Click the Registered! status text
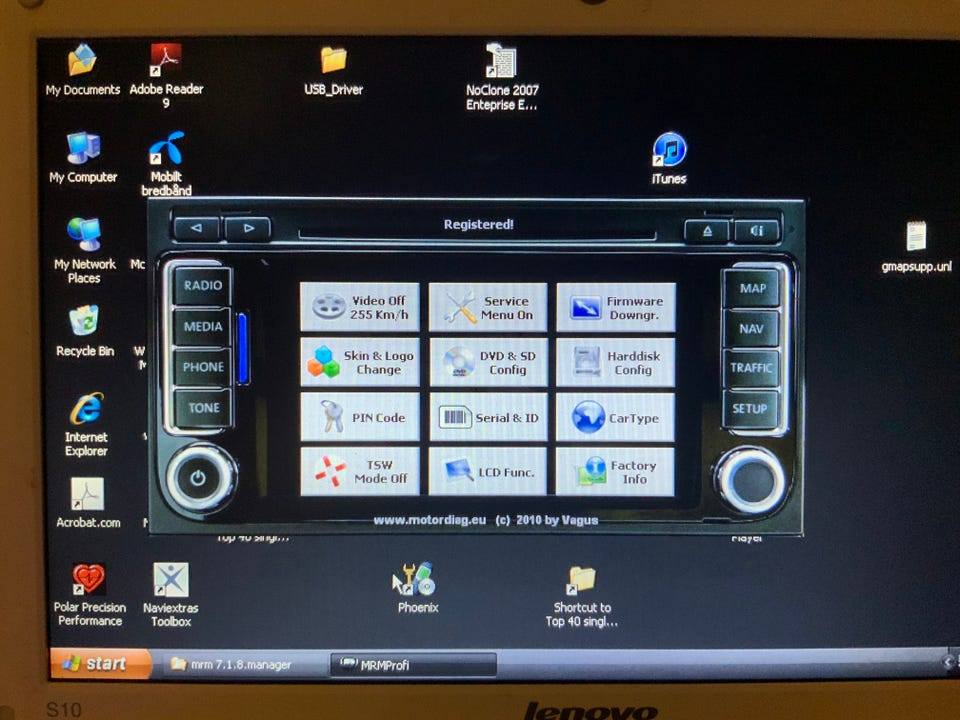The image size is (960, 720). point(479,224)
